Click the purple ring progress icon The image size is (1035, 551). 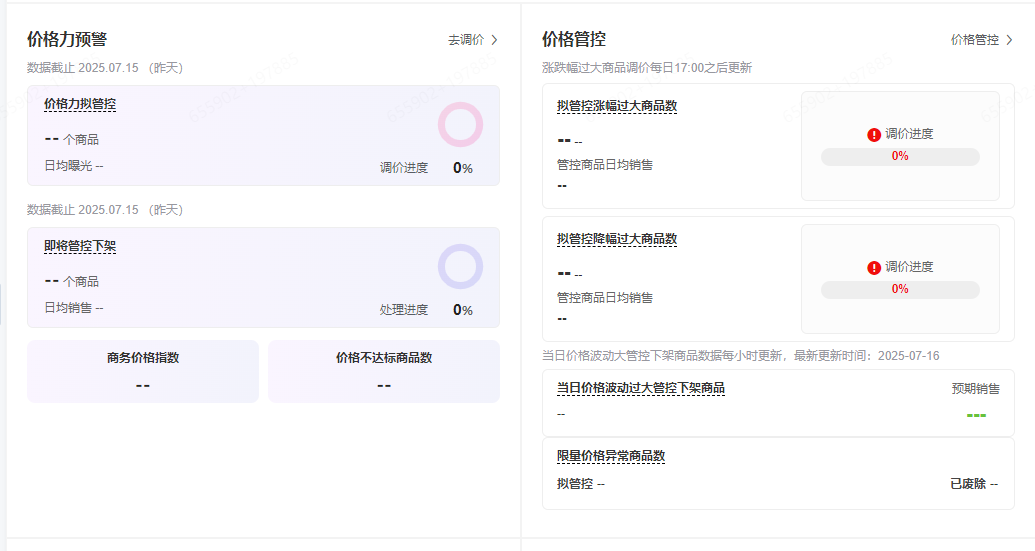click(460, 267)
